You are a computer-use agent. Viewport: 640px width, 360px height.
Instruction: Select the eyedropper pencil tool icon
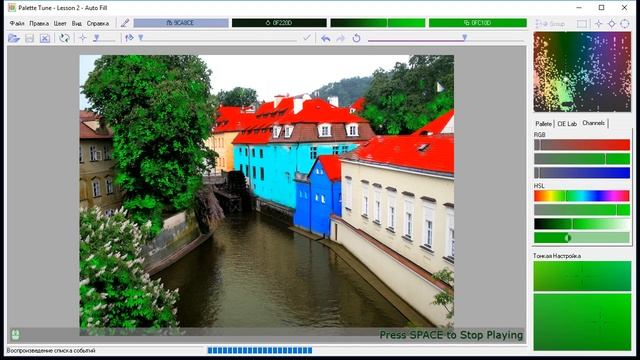(x=125, y=23)
